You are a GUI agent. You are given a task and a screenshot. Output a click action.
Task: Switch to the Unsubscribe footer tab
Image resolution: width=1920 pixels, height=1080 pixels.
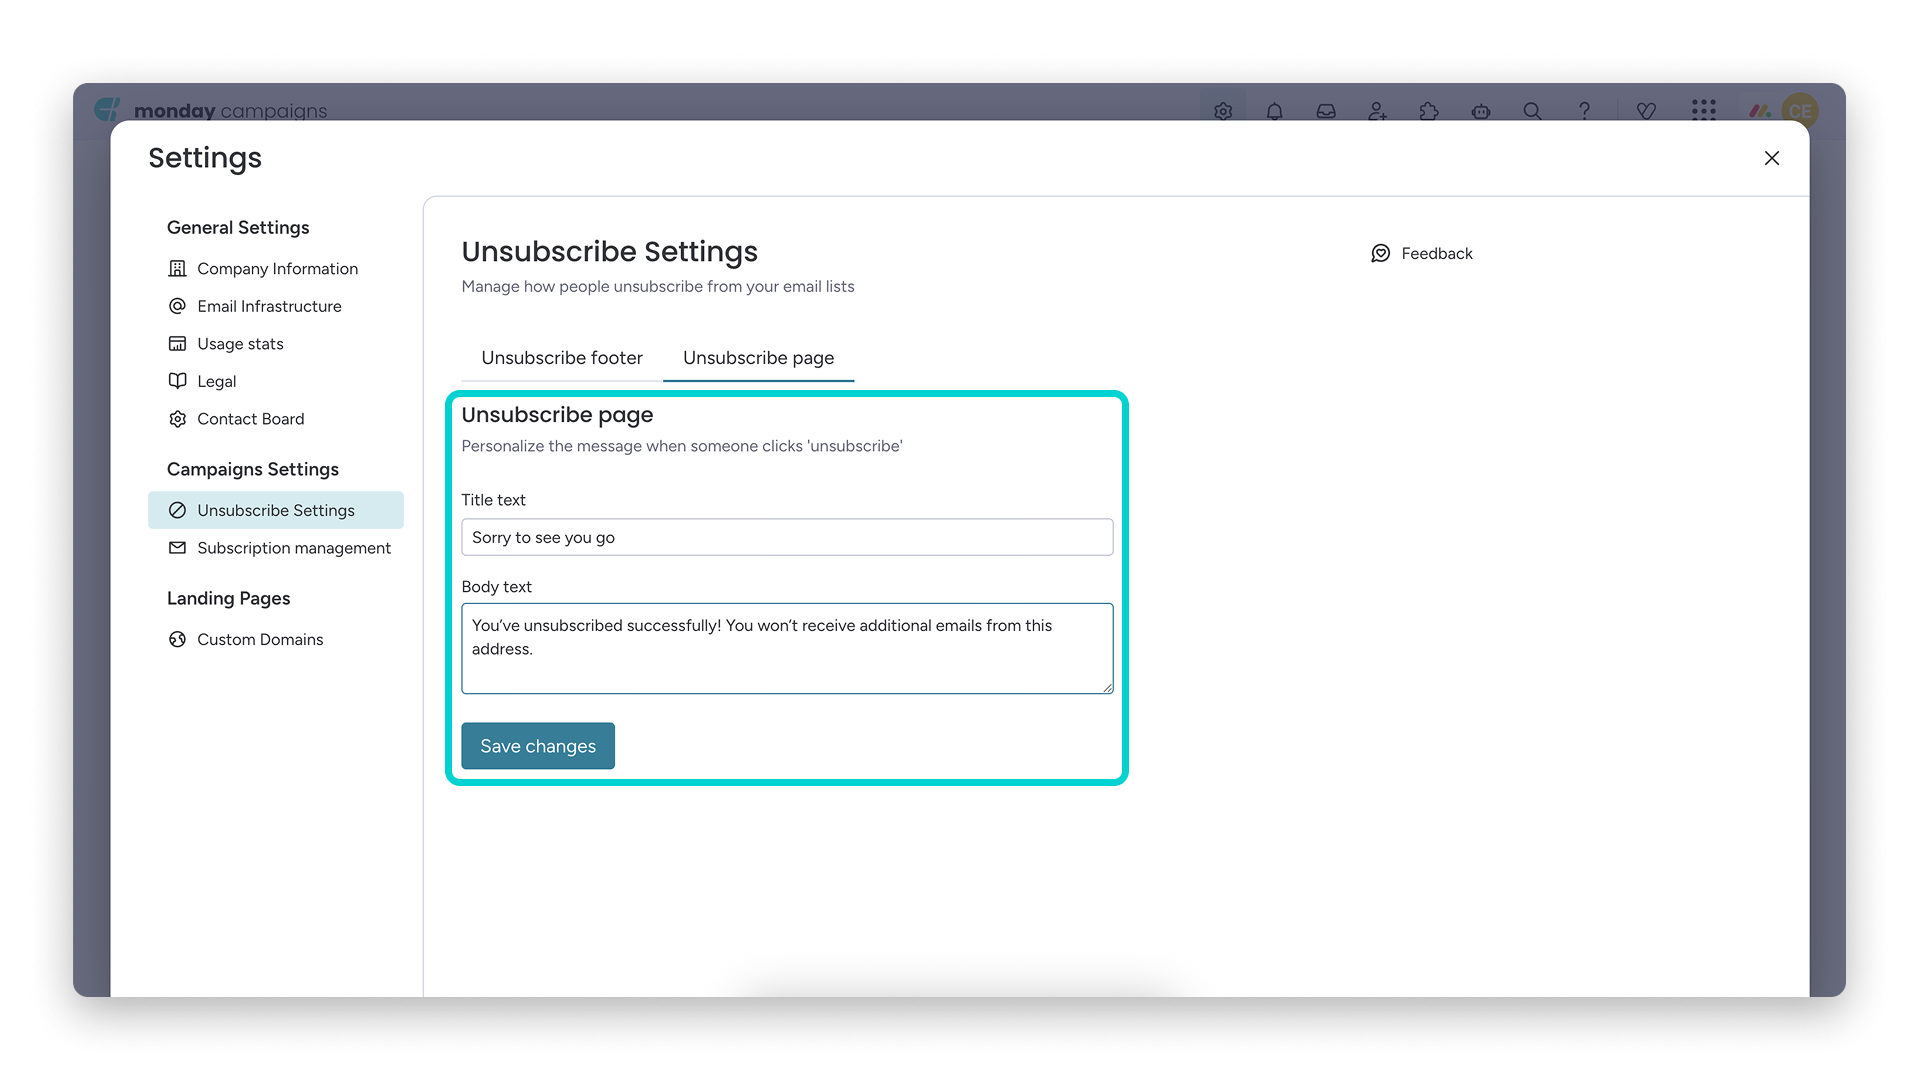click(x=562, y=358)
